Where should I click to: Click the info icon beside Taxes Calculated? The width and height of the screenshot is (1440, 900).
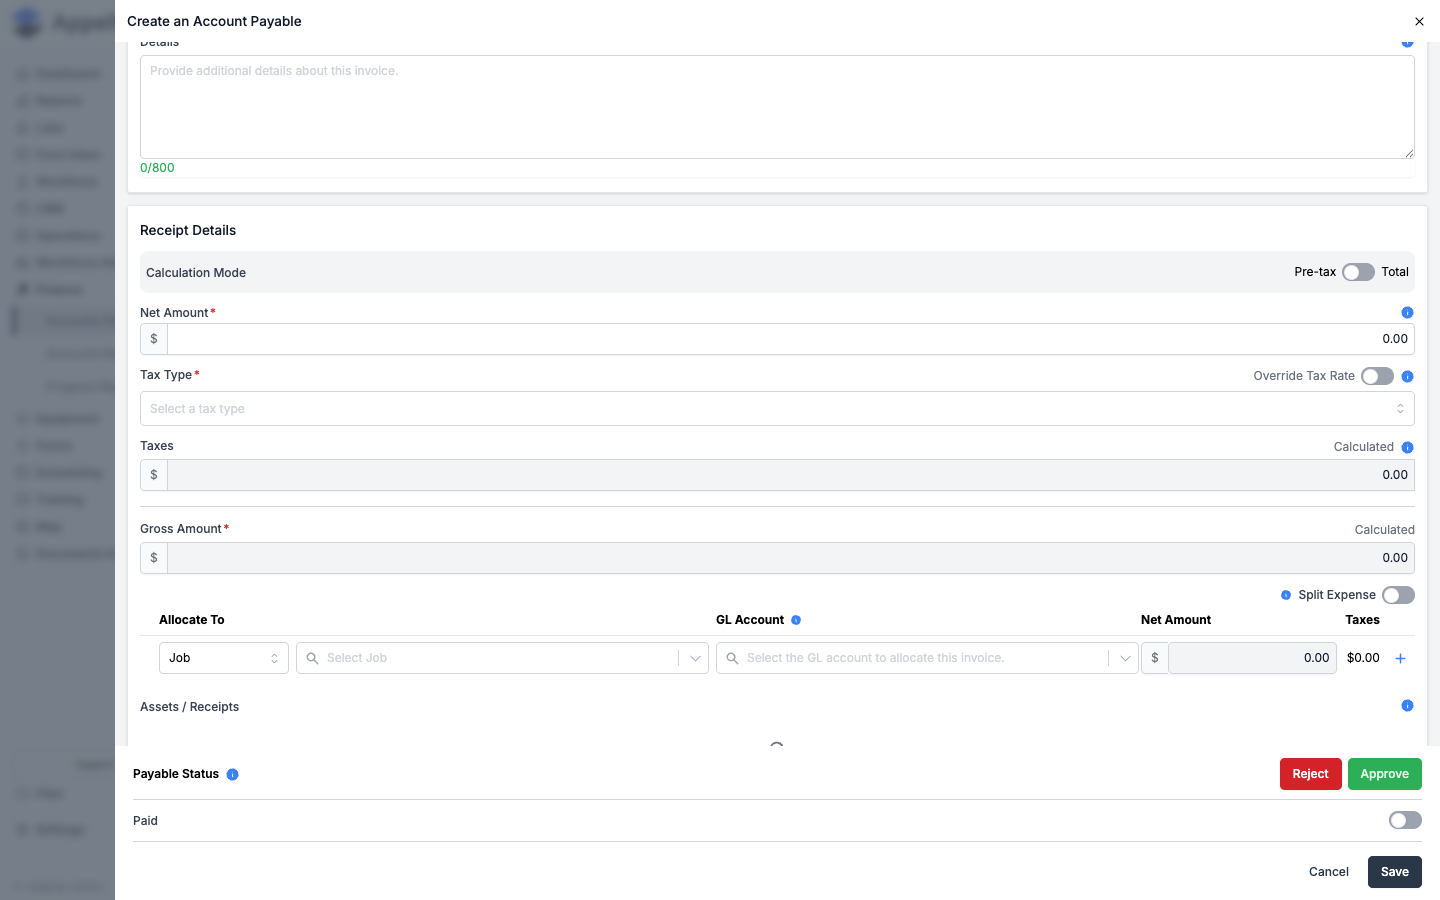point(1407,448)
